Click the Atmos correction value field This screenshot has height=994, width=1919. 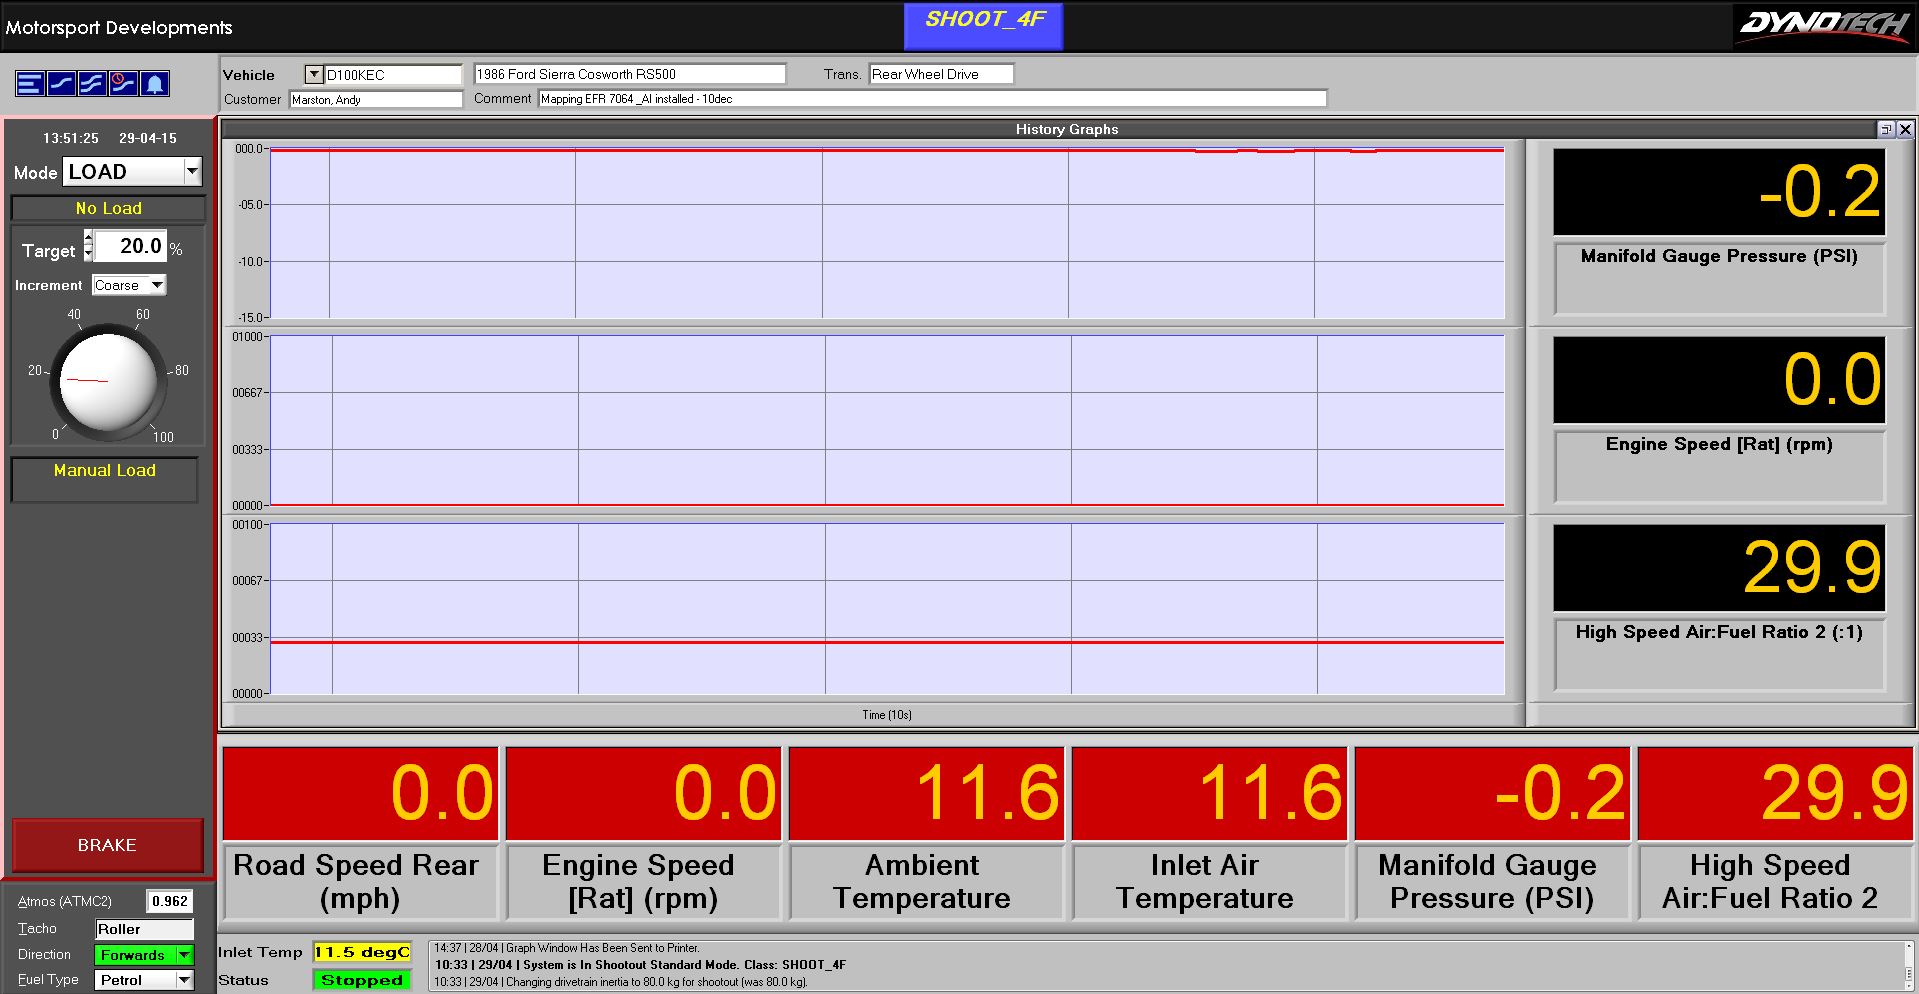pyautogui.click(x=169, y=901)
